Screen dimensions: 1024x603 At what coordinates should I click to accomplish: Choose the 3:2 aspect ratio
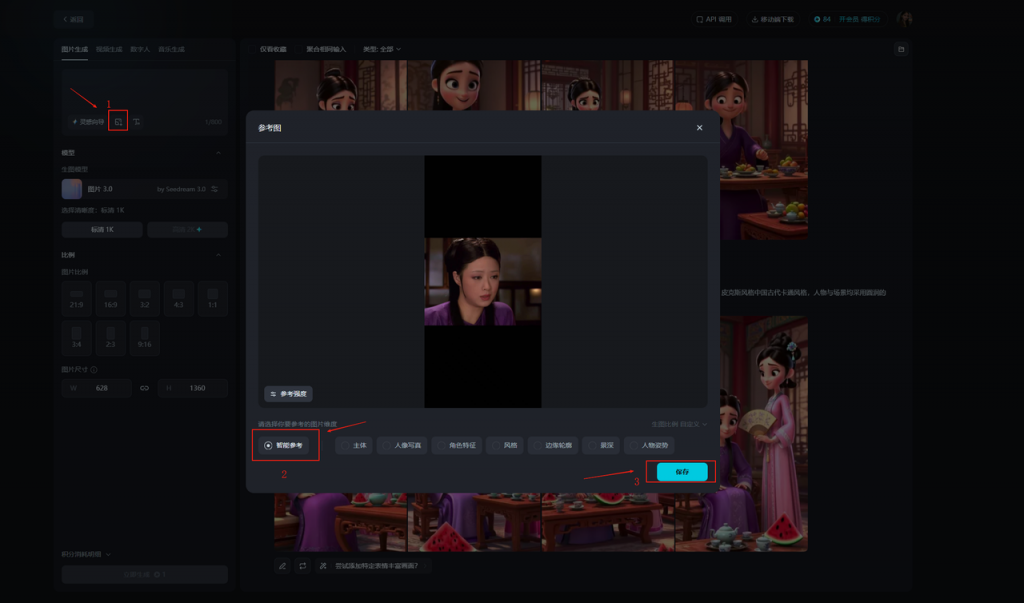click(144, 299)
